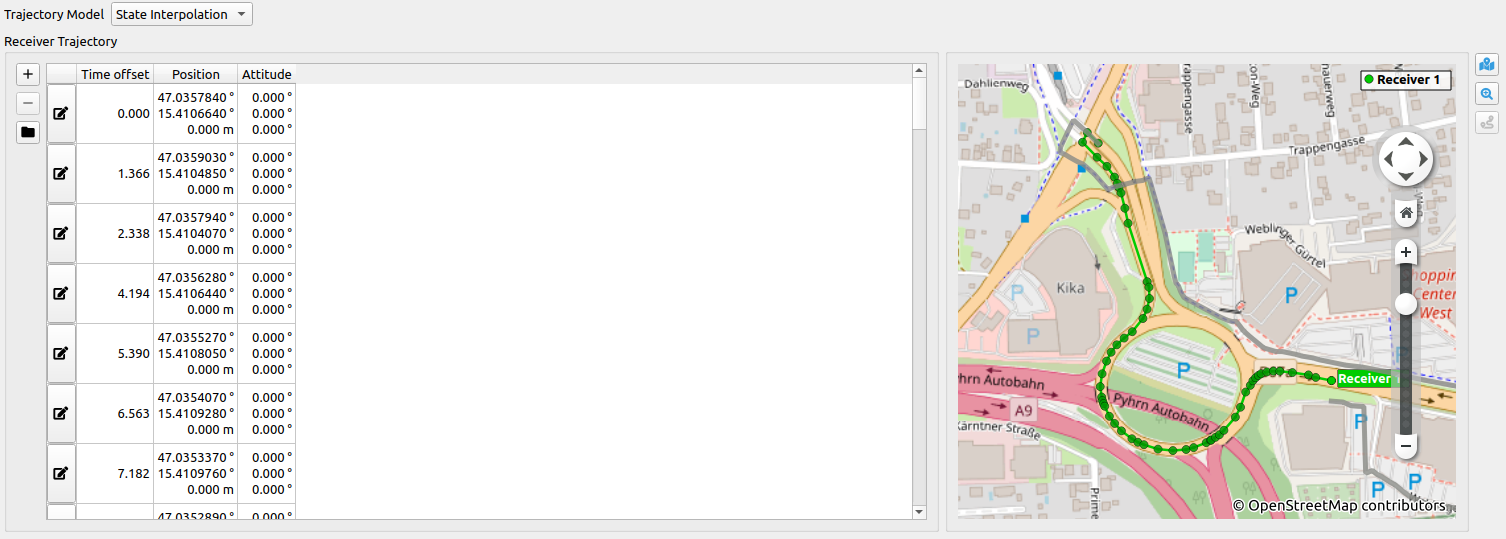Click the map layers icon beside the map
Viewport: 1506px width, 539px height.
tap(1487, 65)
